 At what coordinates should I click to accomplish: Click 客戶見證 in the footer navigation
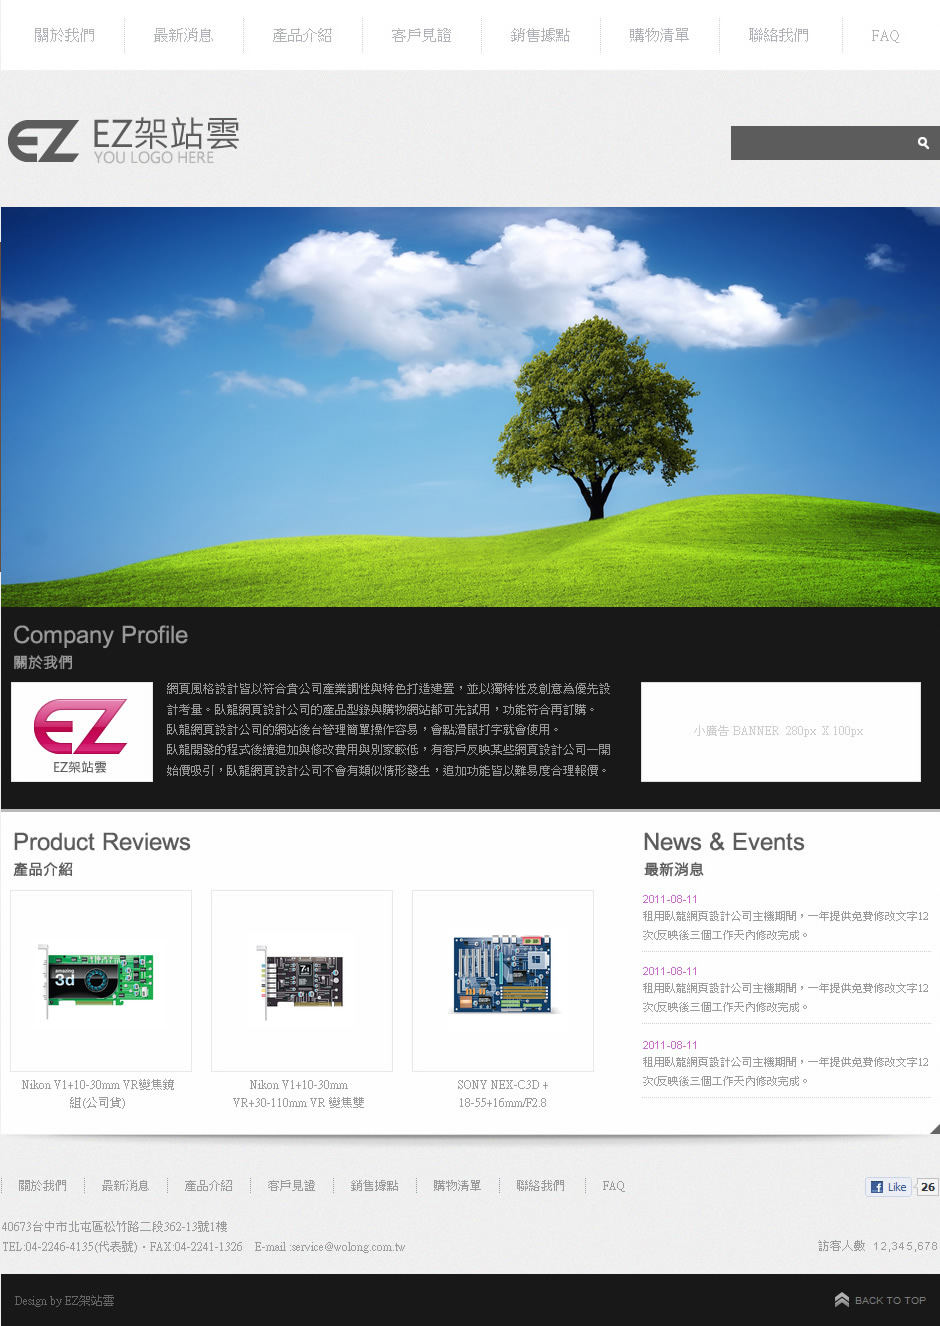point(291,1186)
